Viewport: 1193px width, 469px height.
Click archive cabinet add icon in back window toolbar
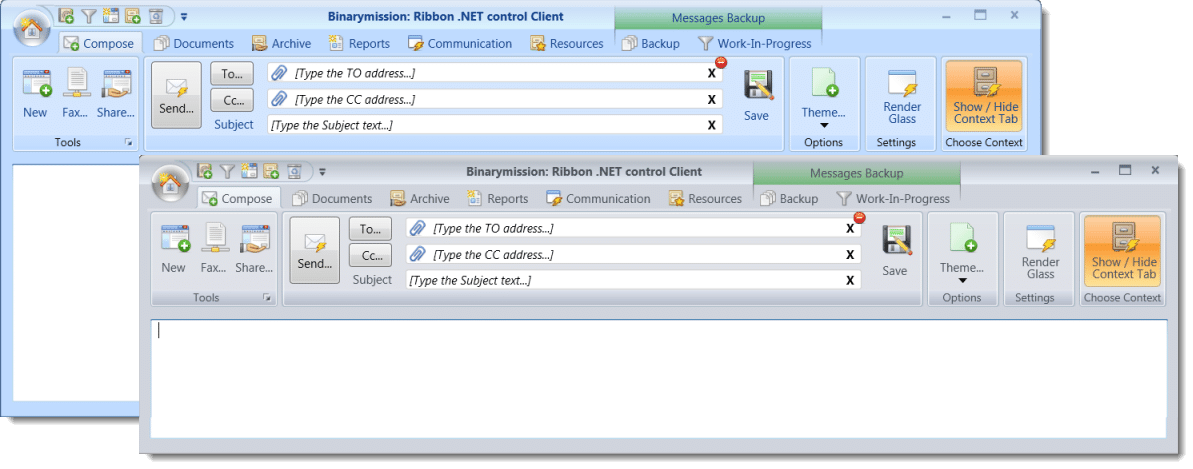pyautogui.click(x=133, y=15)
